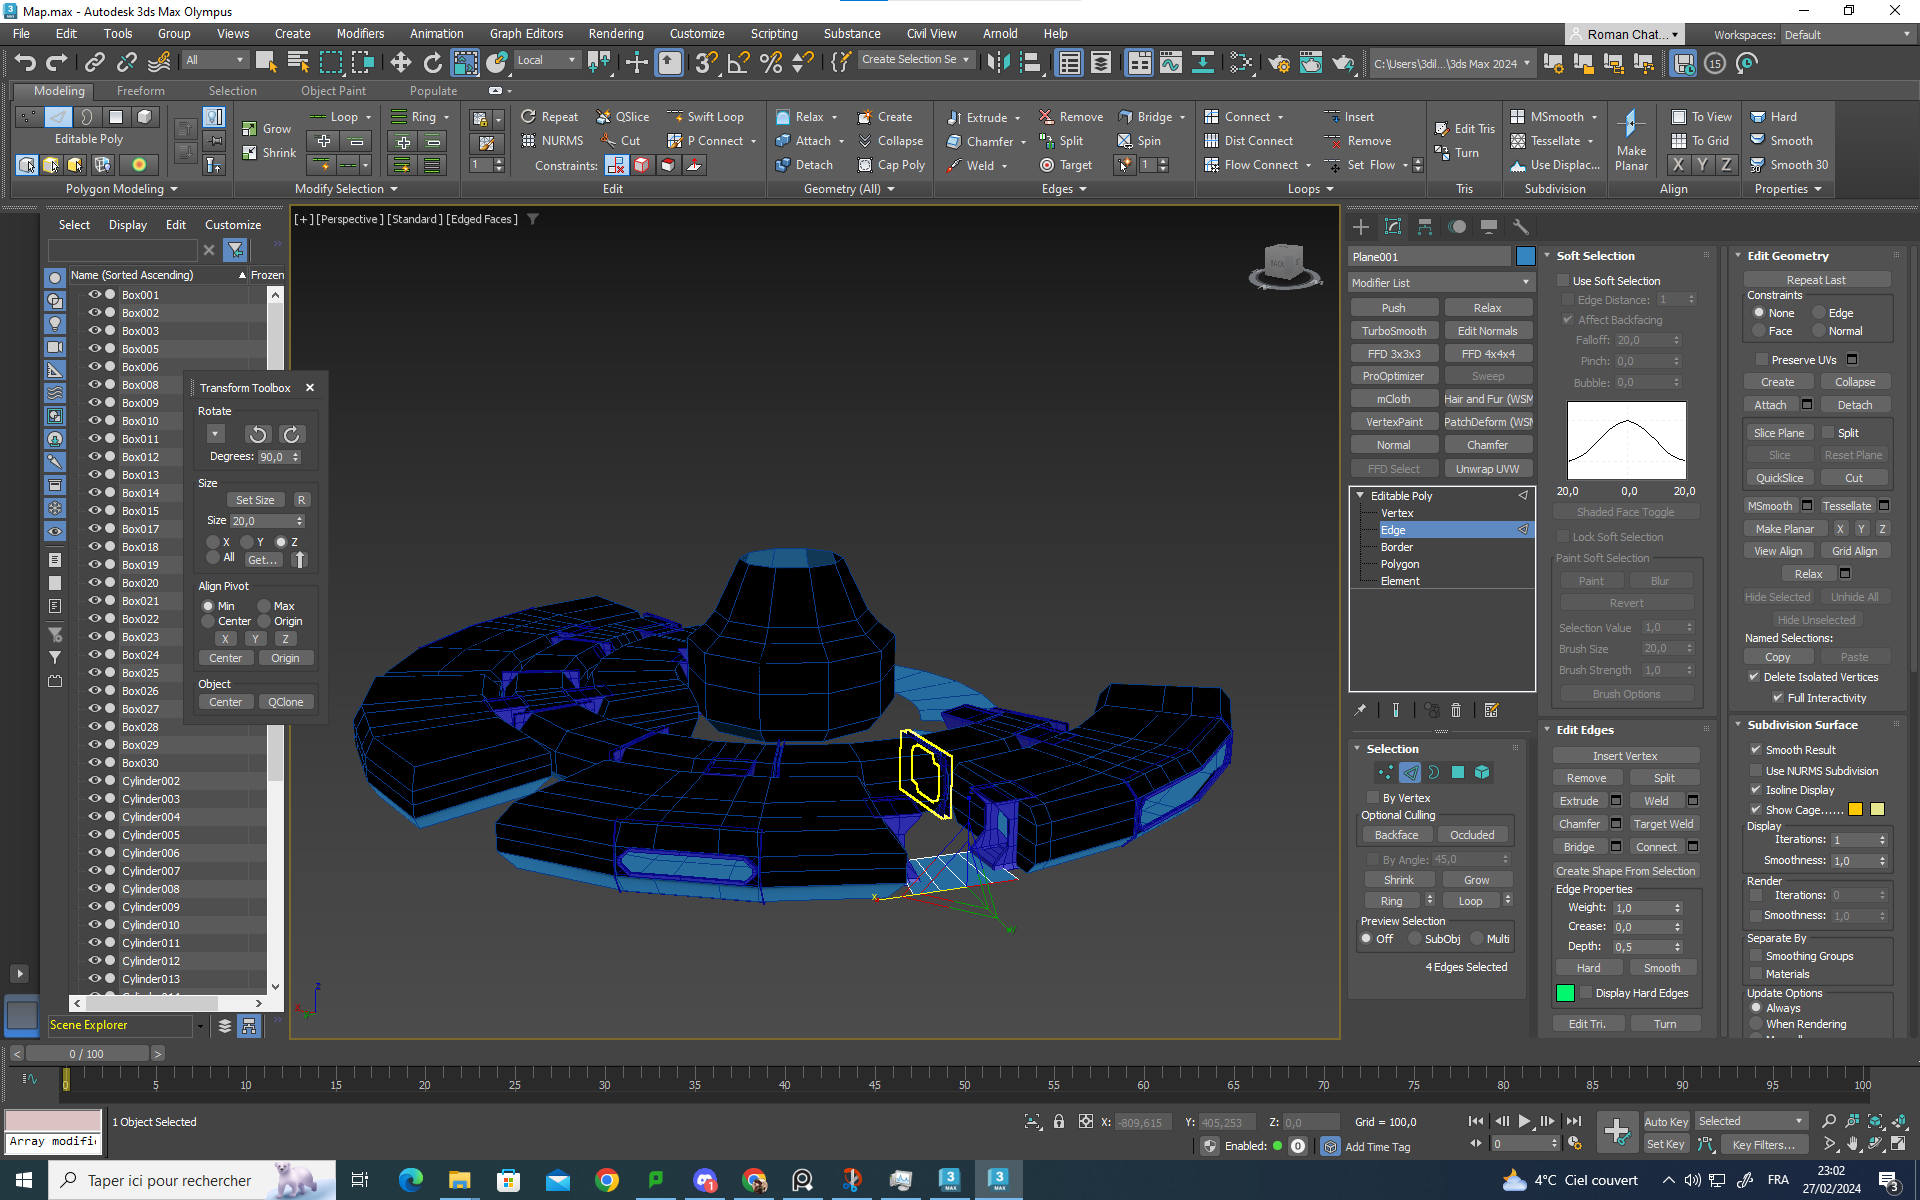Toggle Show Cage checkbox

(1756, 810)
